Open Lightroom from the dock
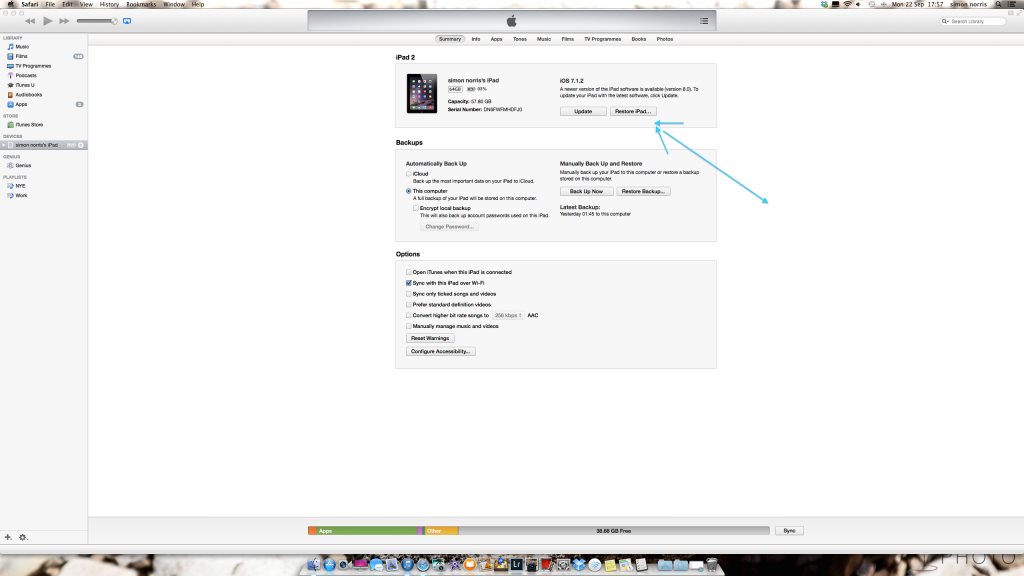This screenshot has height=576, width=1024. point(517,564)
